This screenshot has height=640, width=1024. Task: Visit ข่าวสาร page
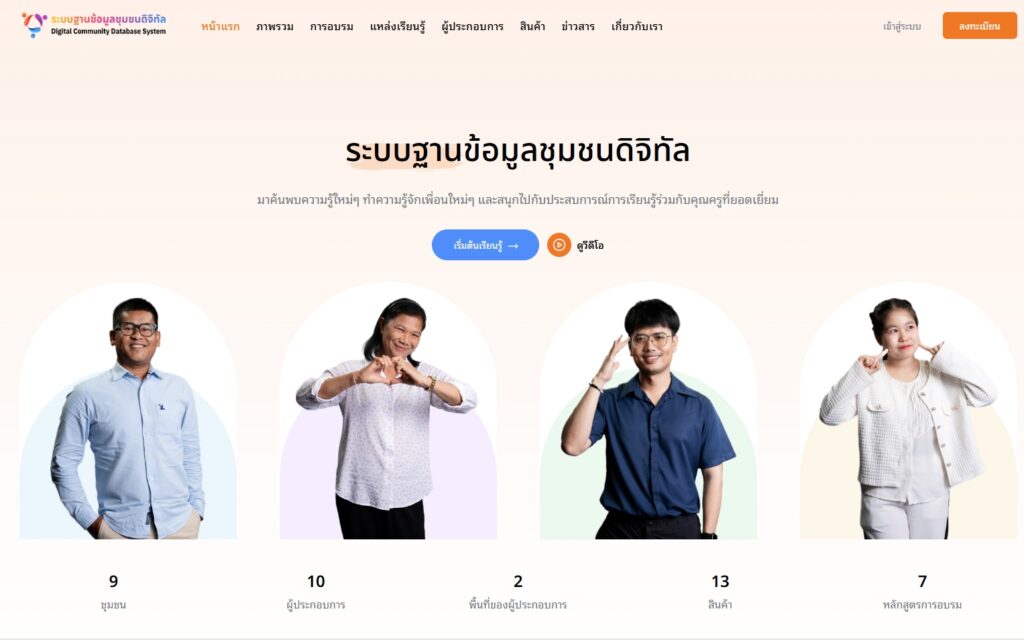point(578,27)
